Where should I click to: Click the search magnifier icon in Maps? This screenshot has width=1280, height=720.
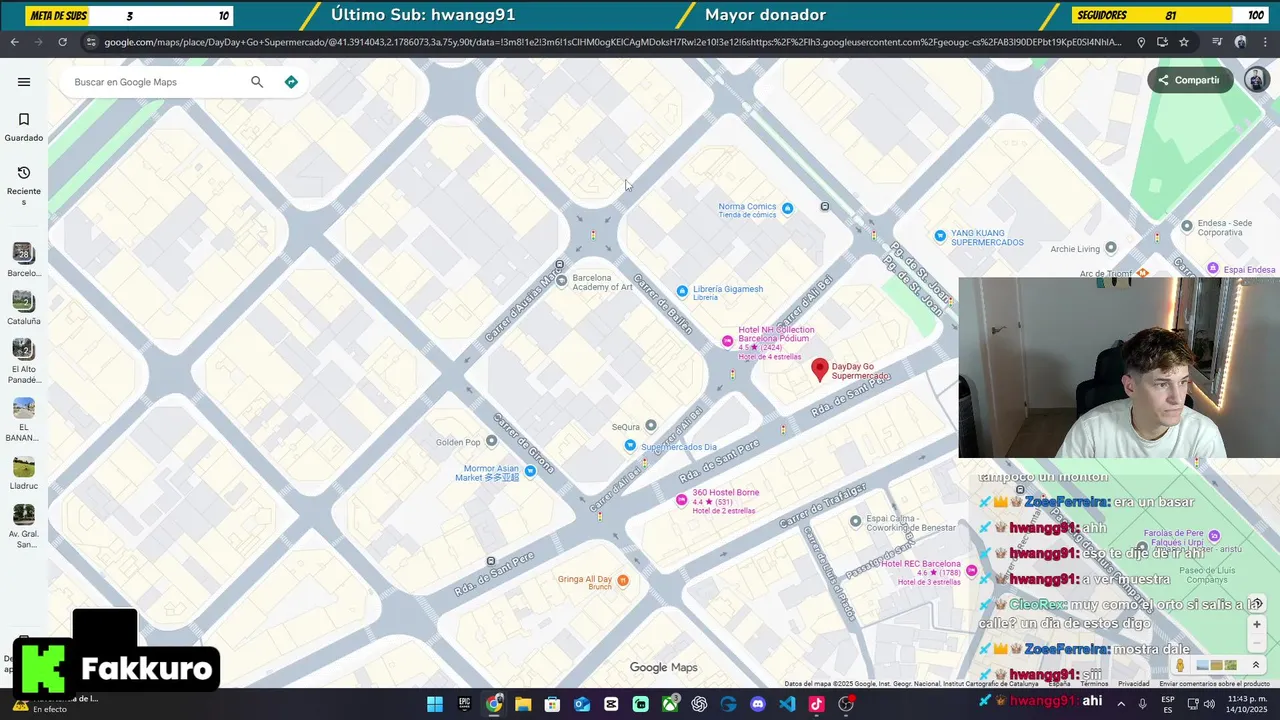point(257,82)
